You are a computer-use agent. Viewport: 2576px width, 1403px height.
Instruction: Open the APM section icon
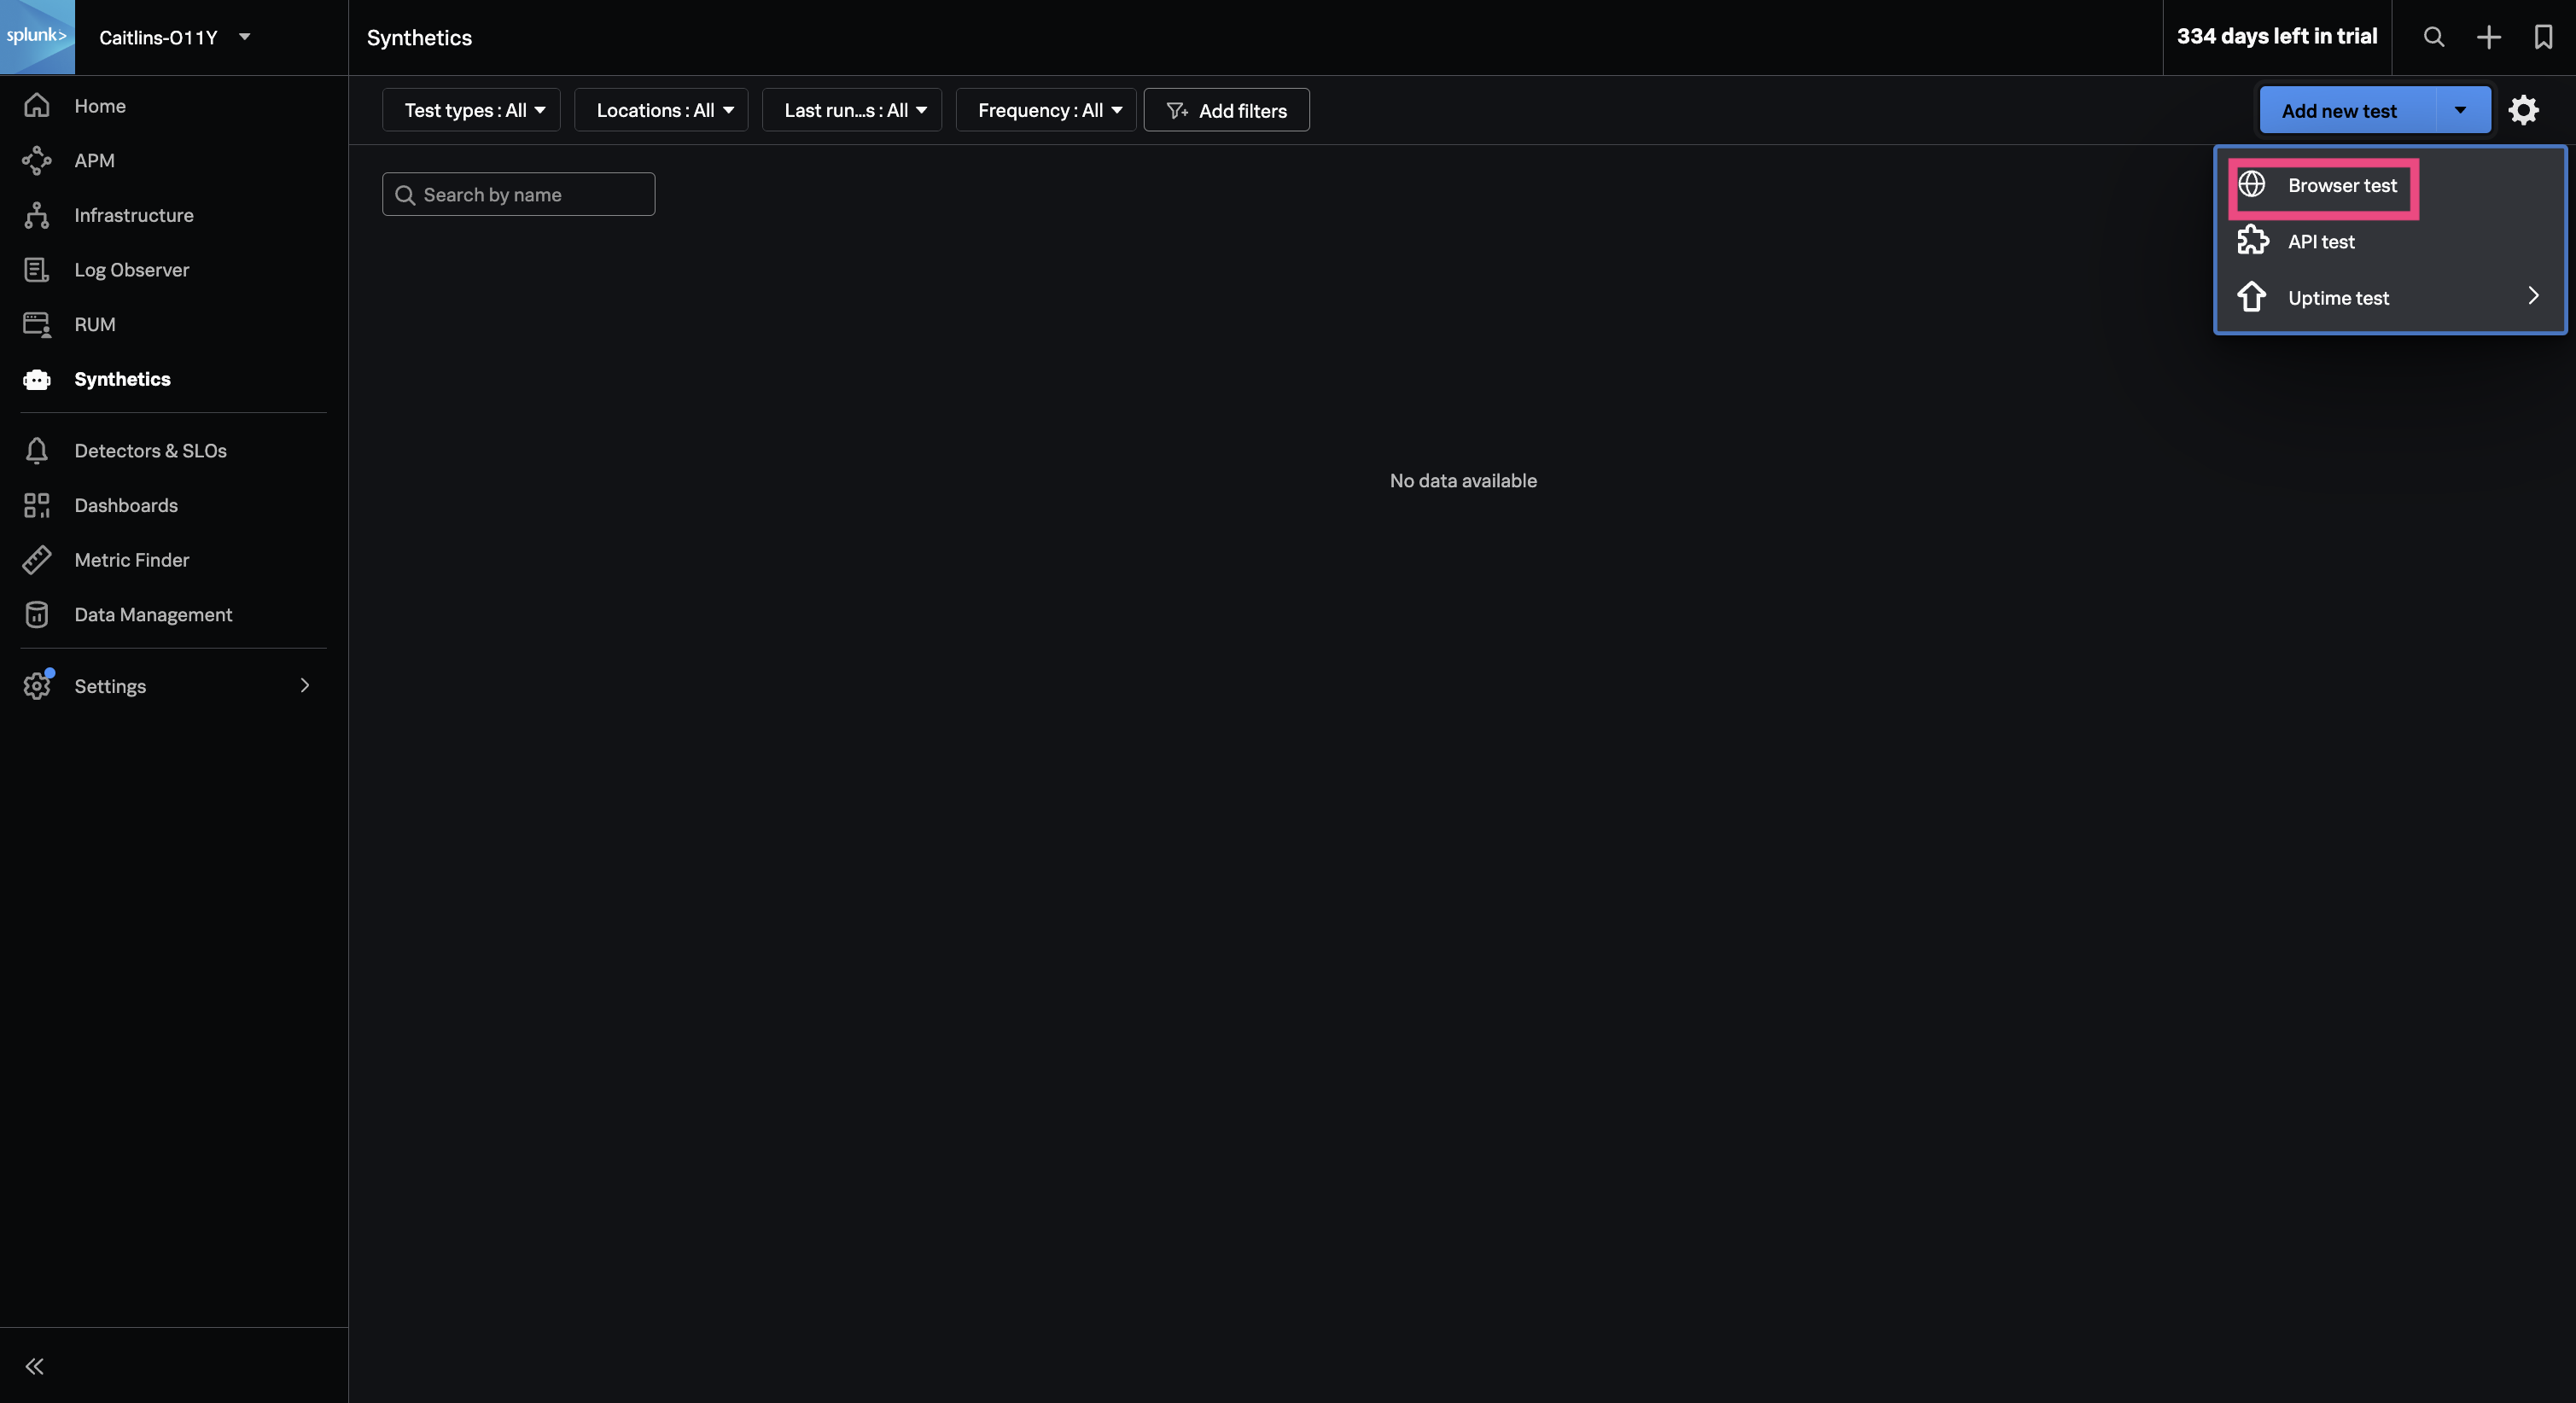pyautogui.click(x=37, y=160)
